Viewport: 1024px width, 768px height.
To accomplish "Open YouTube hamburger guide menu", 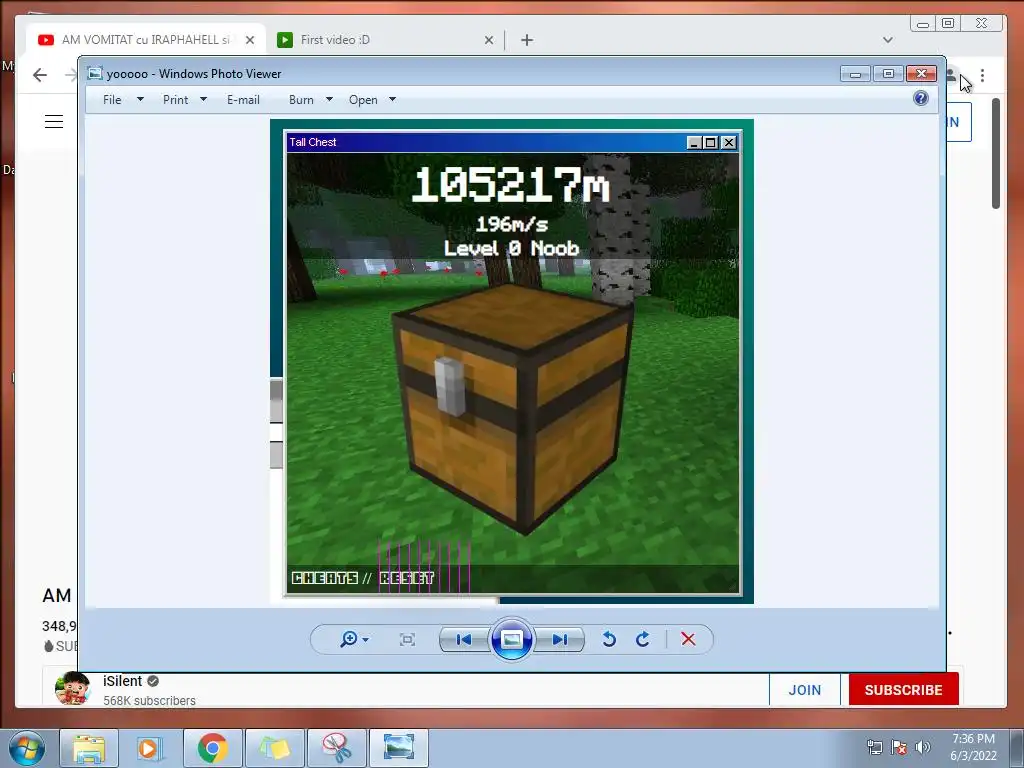I will [54, 121].
